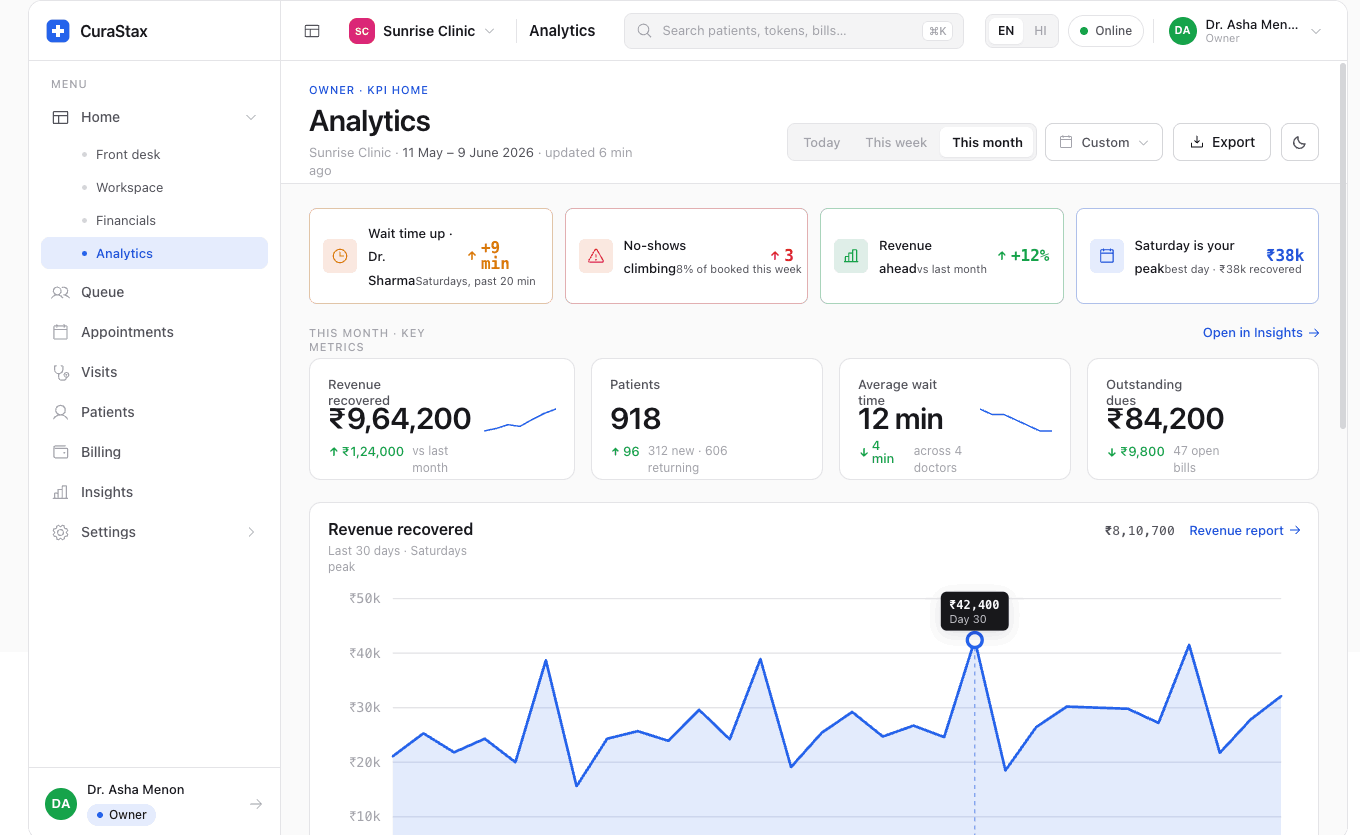Switch language to HI
1360x835 pixels.
(1040, 31)
